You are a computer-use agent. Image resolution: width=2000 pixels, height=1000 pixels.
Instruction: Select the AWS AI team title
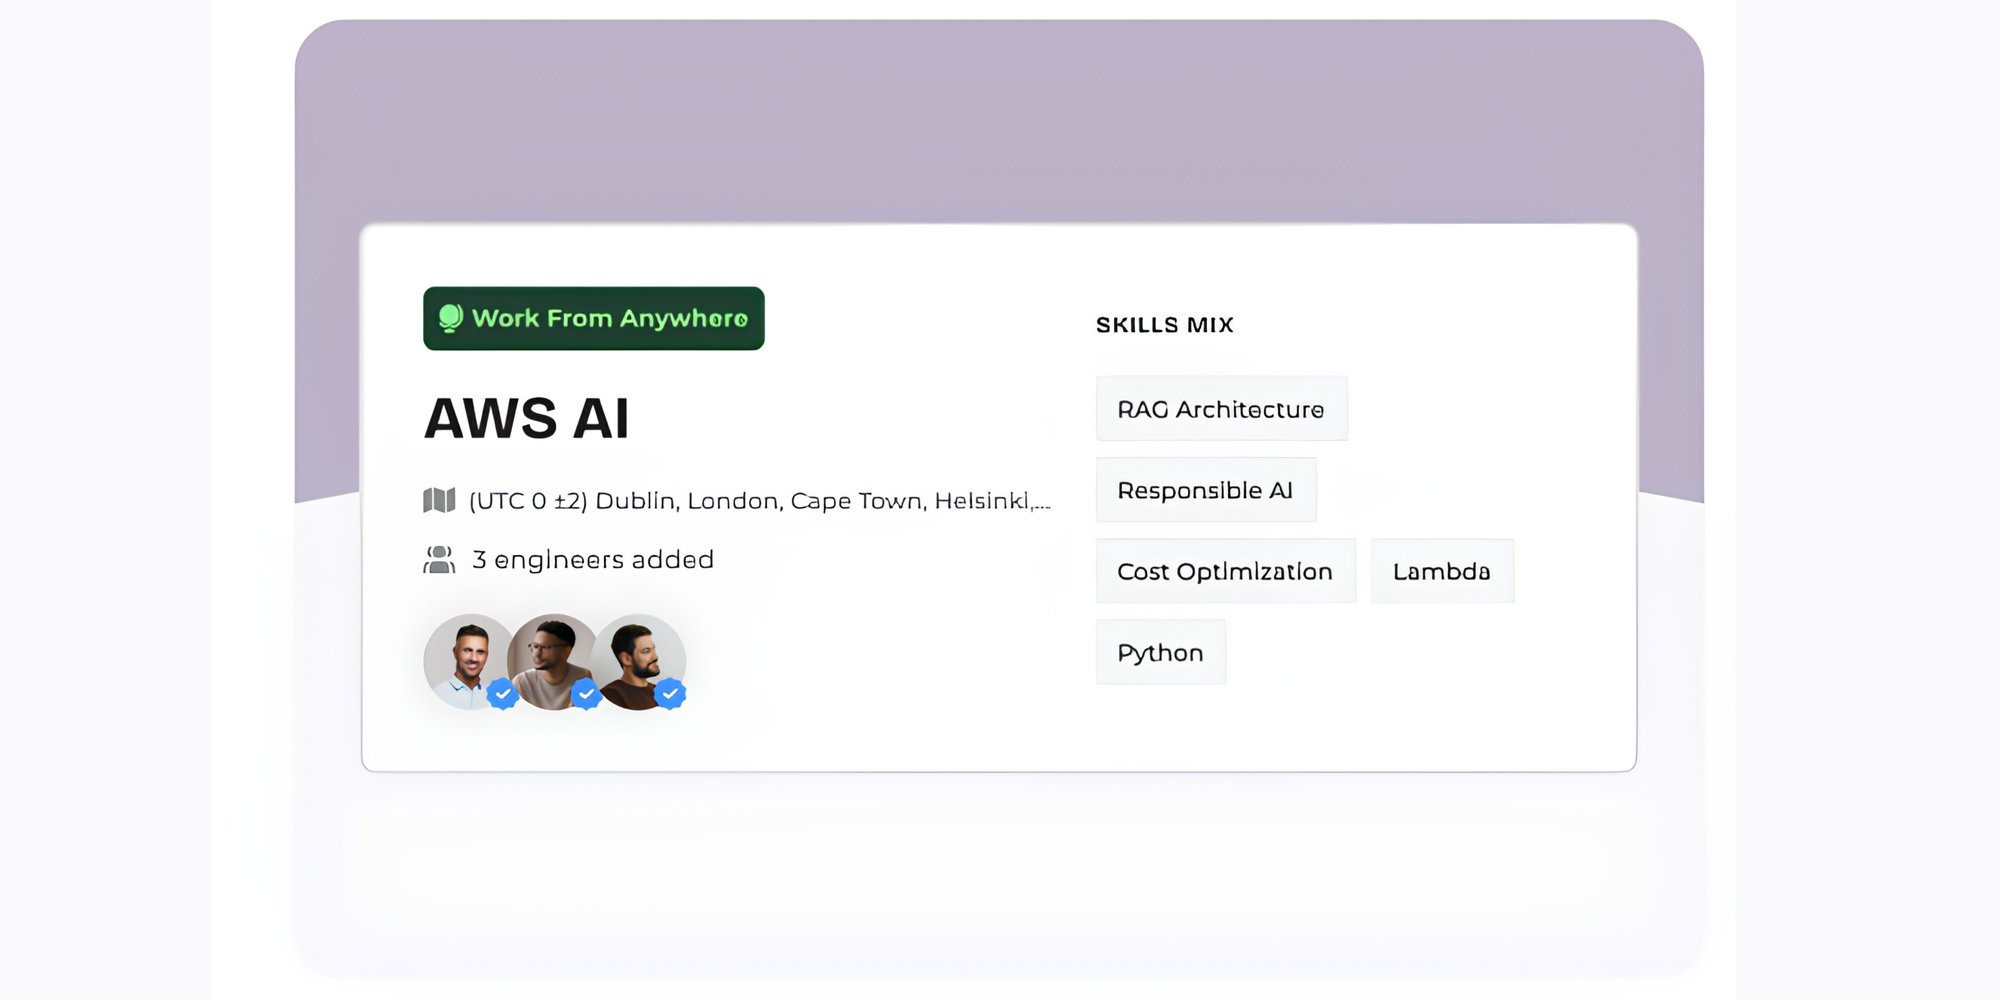tap(527, 418)
